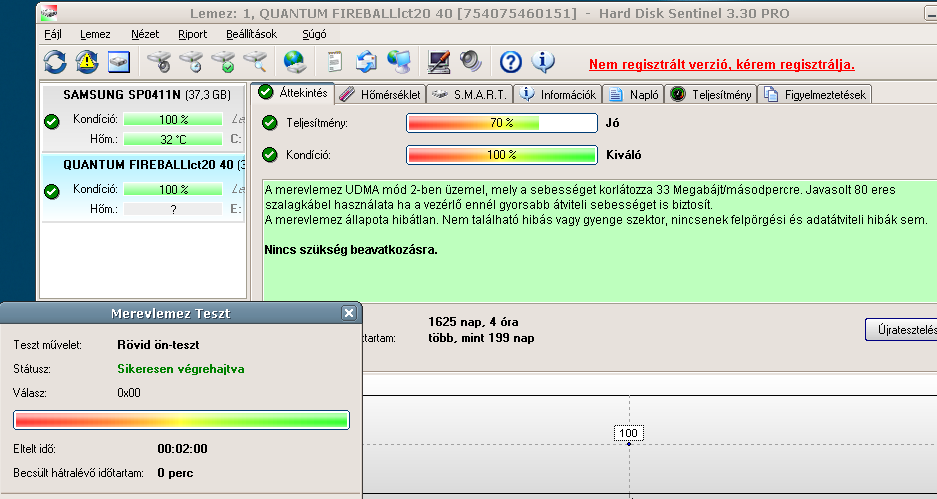Switch to the Napló tab
The image size is (937, 499).
click(634, 94)
